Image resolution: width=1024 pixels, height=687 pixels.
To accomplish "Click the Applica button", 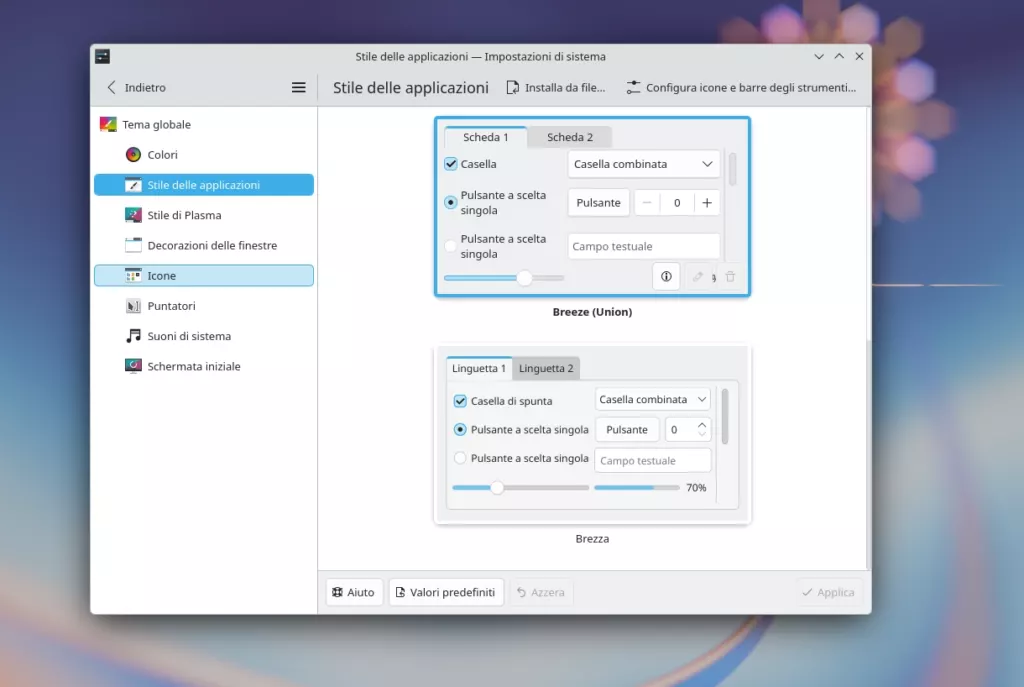I will click(x=828, y=592).
